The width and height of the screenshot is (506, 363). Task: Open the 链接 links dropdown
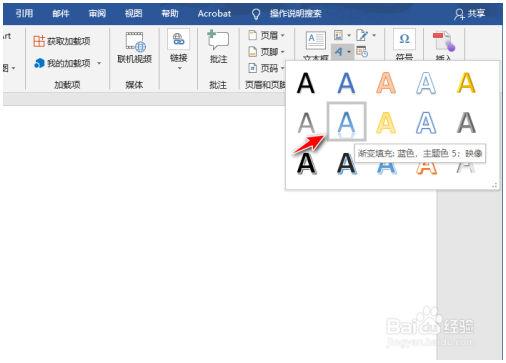[178, 50]
